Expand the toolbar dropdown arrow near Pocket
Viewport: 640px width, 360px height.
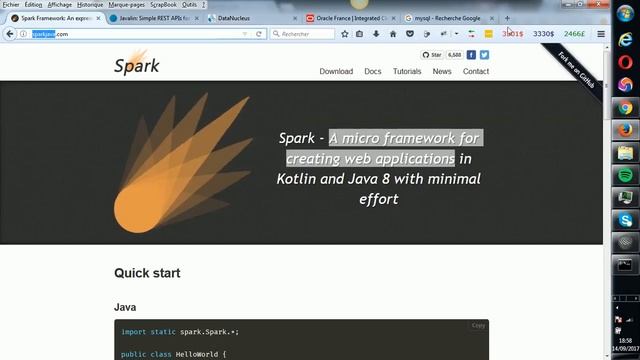(456, 34)
